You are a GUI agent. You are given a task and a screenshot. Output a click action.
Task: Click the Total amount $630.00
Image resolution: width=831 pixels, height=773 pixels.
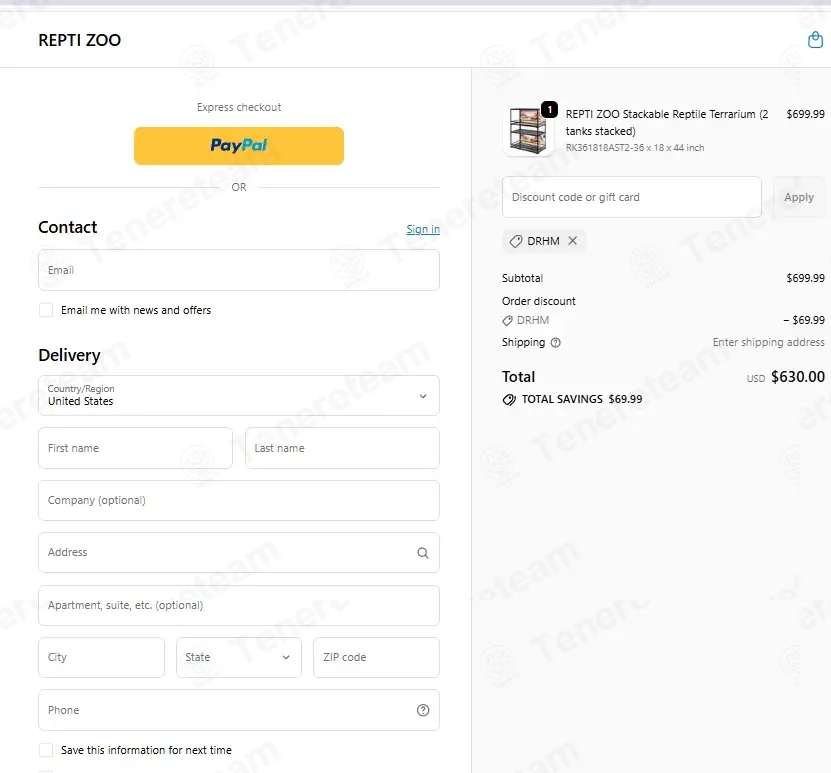[x=798, y=377]
